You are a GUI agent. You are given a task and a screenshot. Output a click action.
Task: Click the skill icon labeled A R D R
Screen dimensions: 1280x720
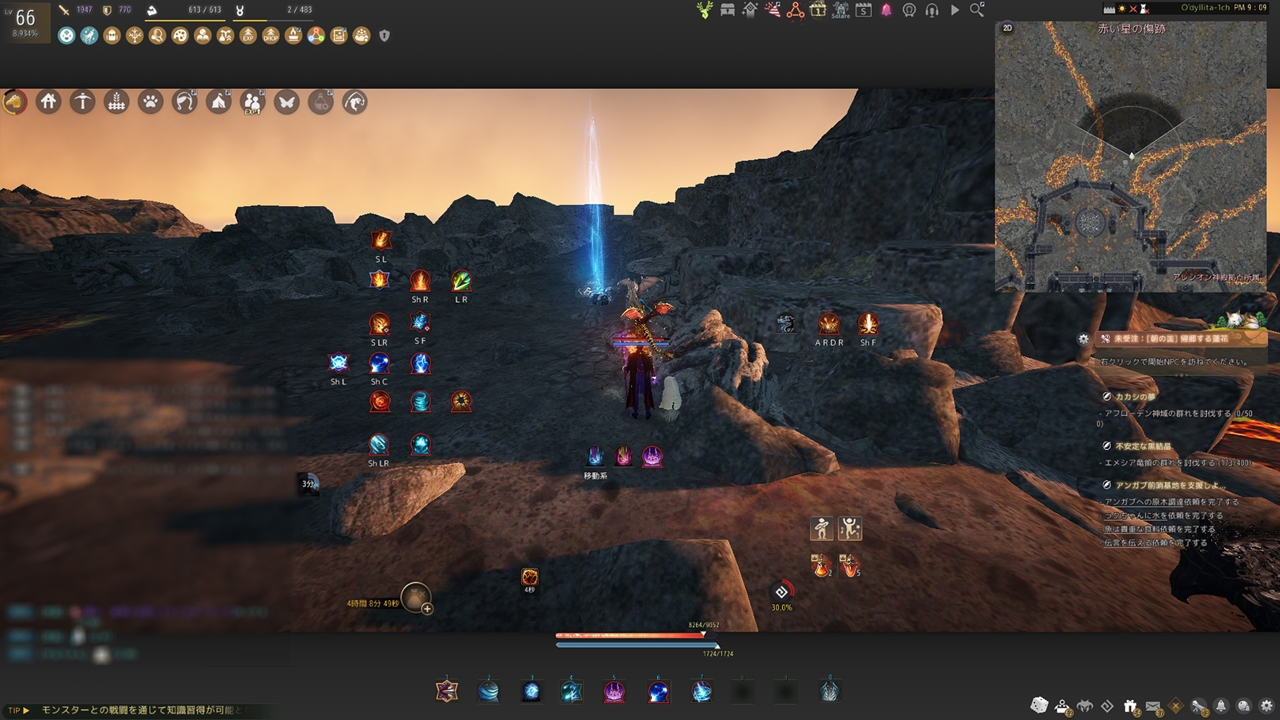(828, 323)
